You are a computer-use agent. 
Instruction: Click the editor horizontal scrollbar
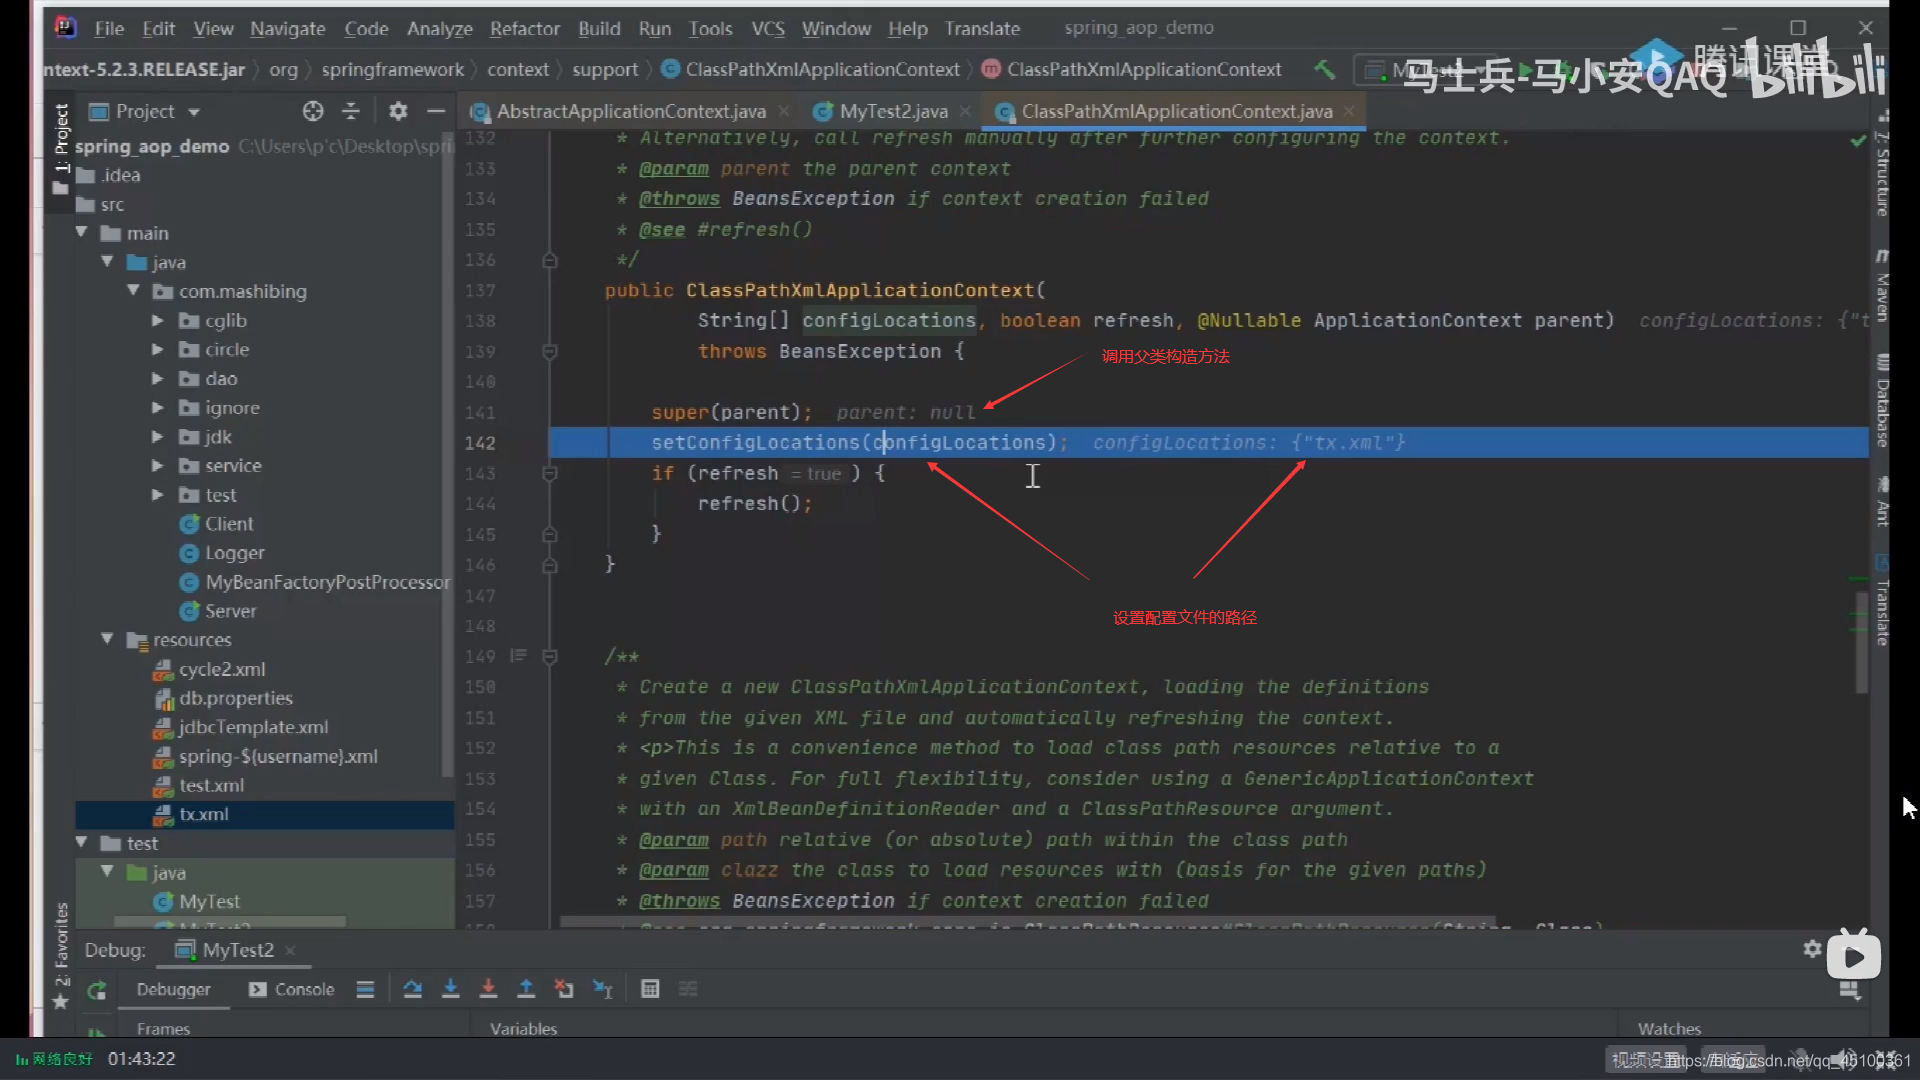(x=1027, y=922)
